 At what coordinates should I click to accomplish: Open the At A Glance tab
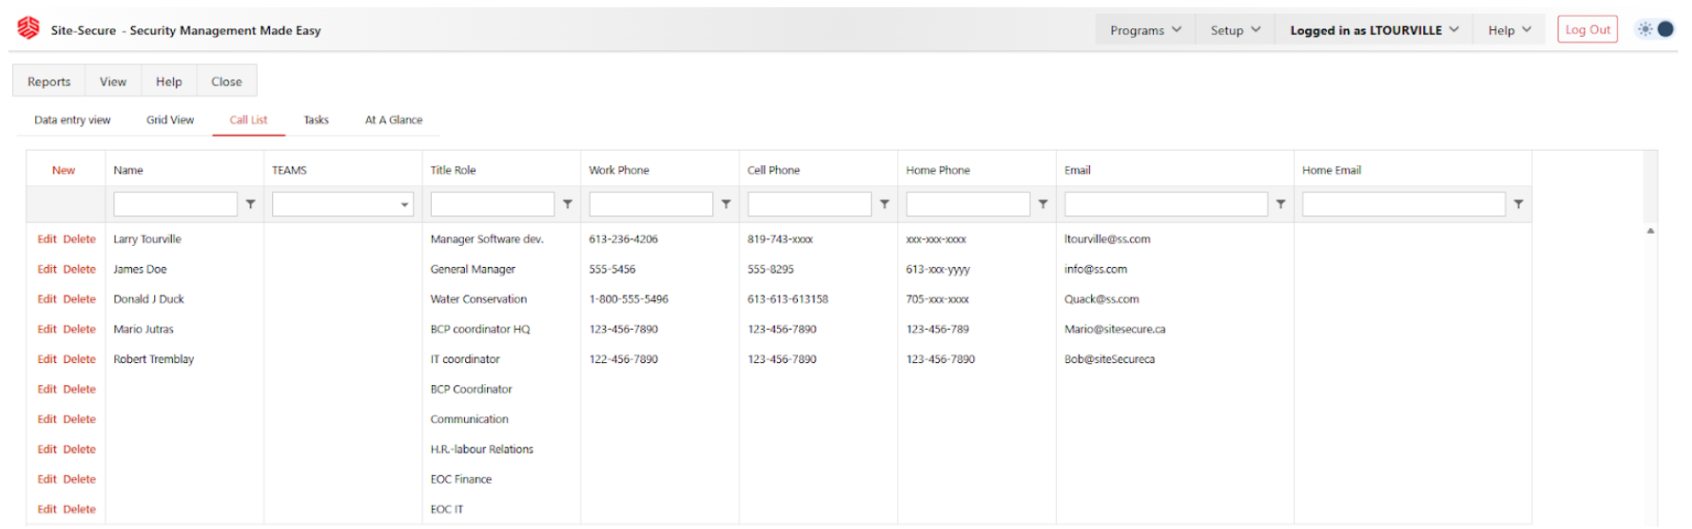[393, 120]
